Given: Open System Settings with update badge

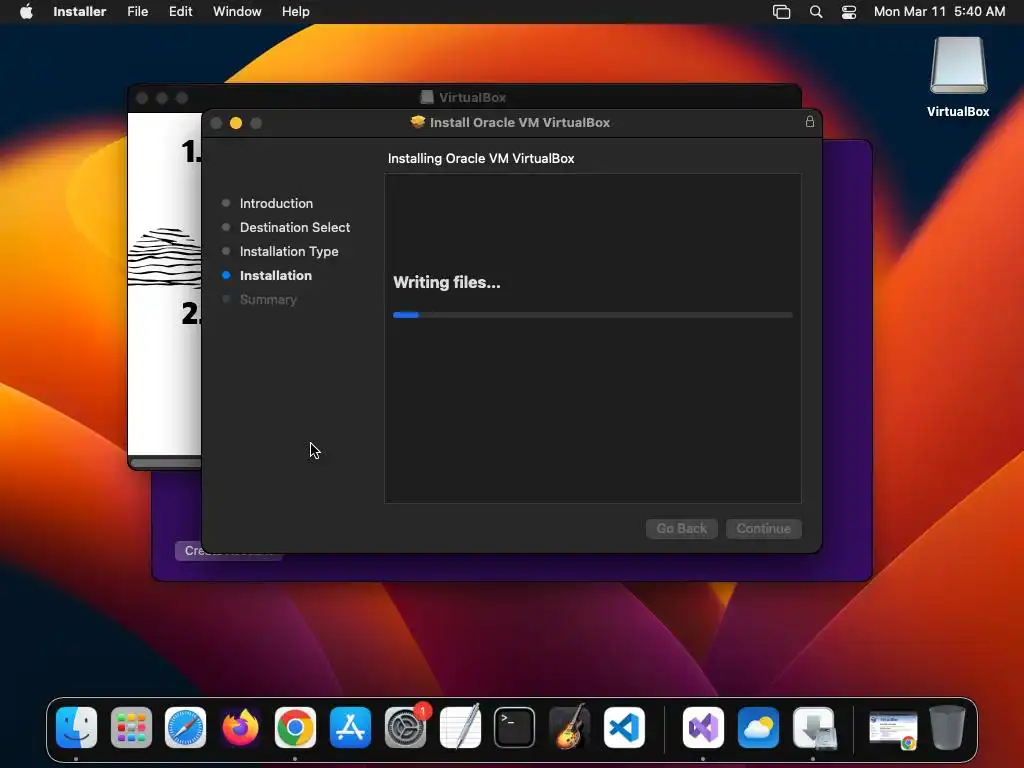Looking at the screenshot, I should [x=406, y=728].
